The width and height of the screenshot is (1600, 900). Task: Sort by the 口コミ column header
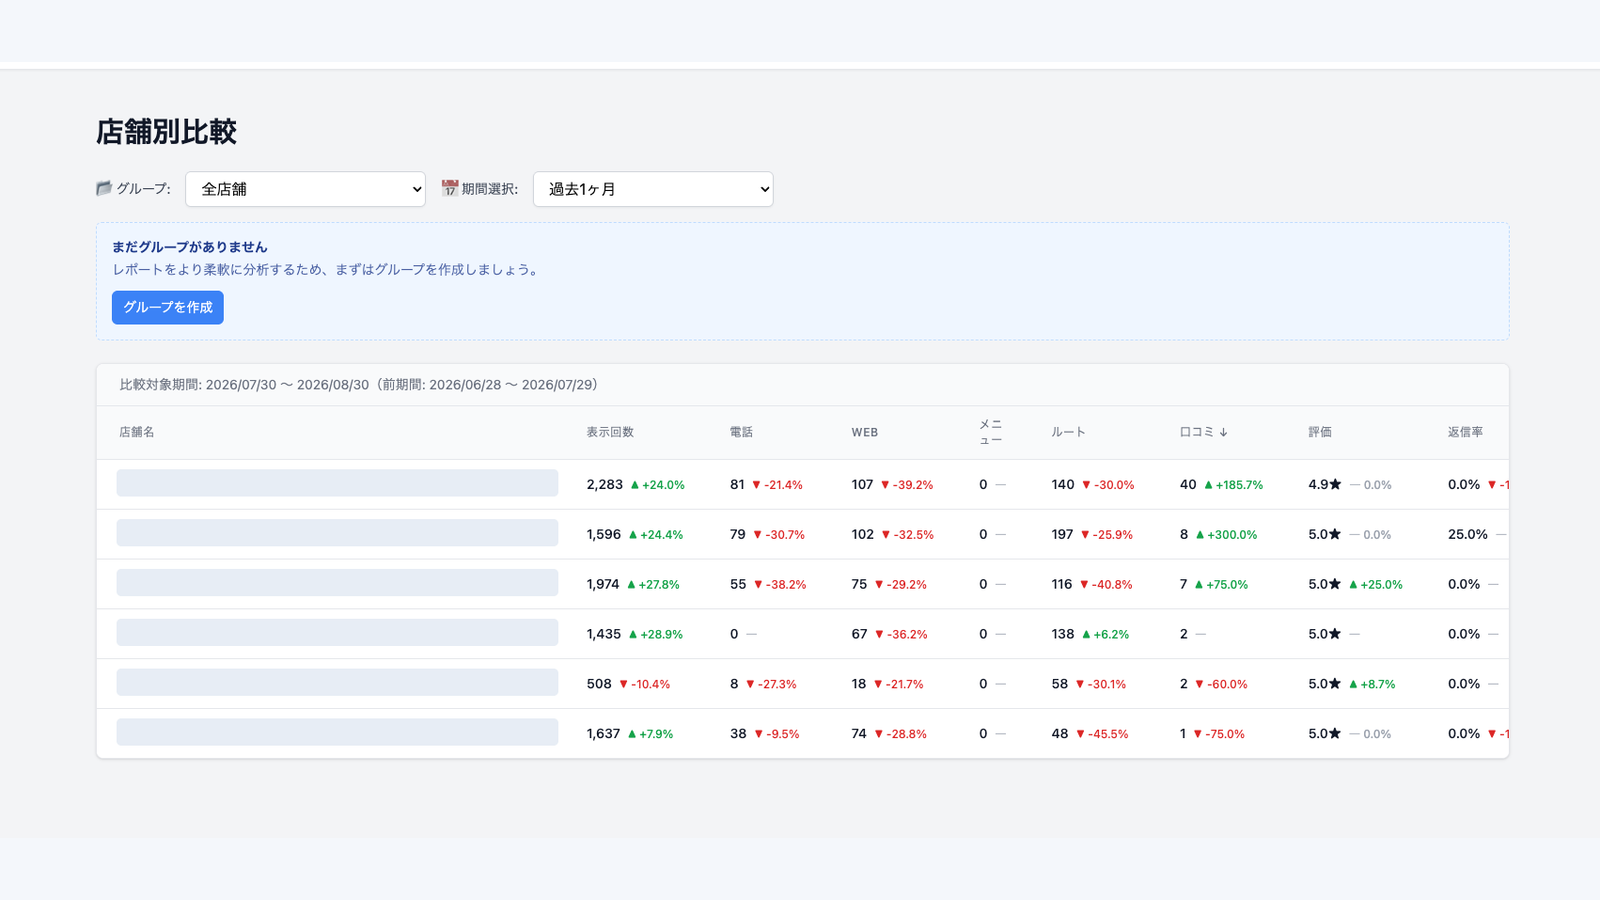click(x=1203, y=432)
